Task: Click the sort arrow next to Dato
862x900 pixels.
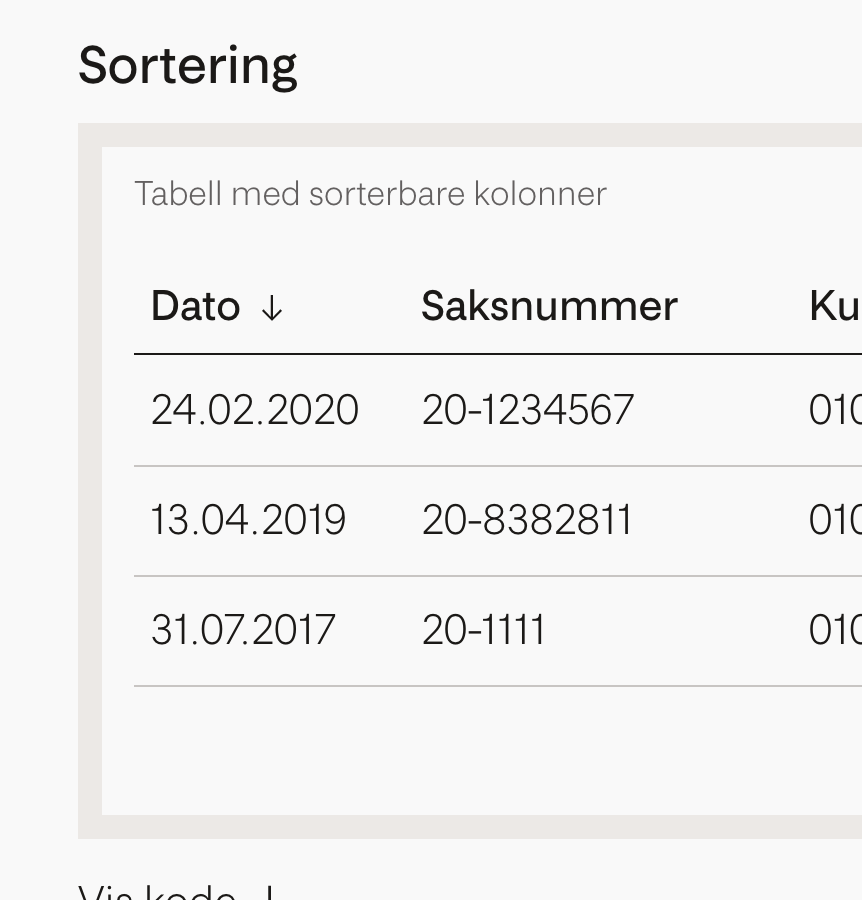Action: (272, 308)
